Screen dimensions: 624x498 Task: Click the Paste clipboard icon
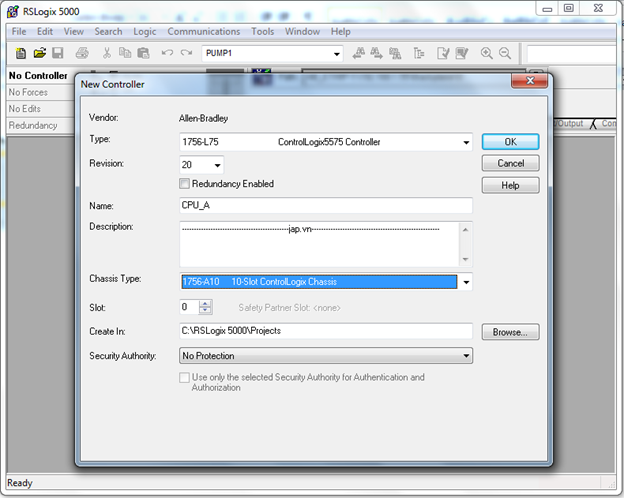pyautogui.click(x=143, y=53)
